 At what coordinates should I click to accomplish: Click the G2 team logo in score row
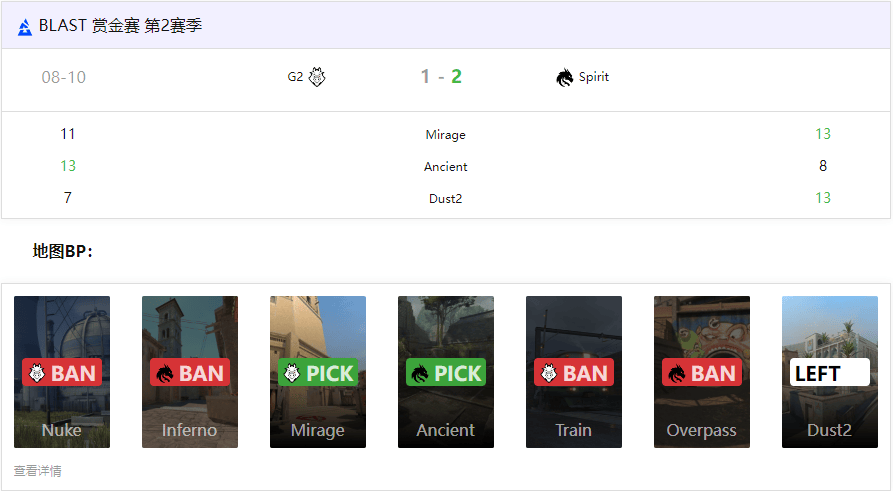tap(317, 77)
